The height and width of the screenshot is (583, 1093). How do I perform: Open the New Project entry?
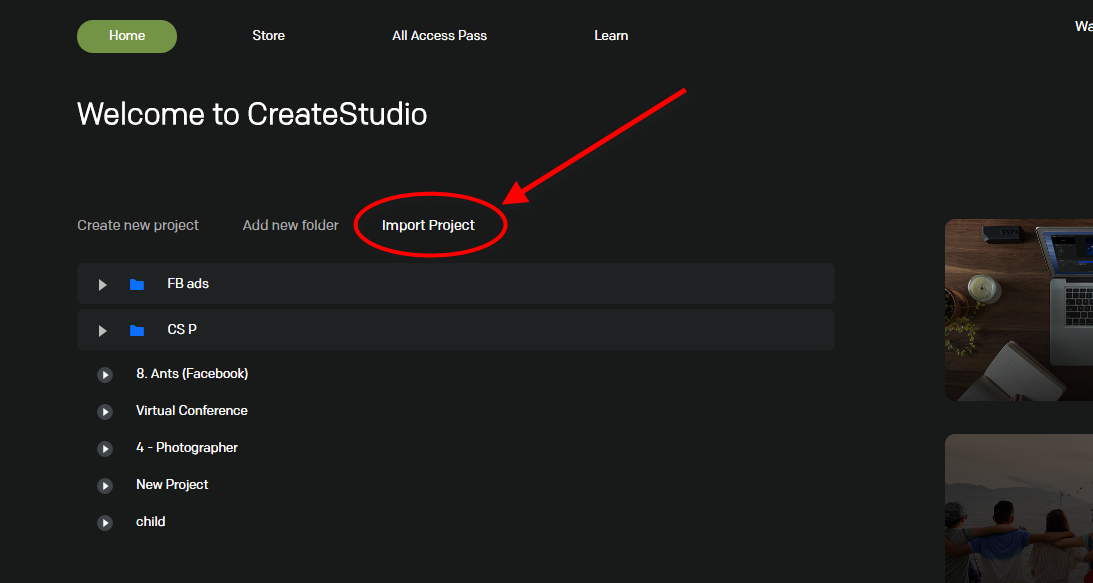pos(172,485)
